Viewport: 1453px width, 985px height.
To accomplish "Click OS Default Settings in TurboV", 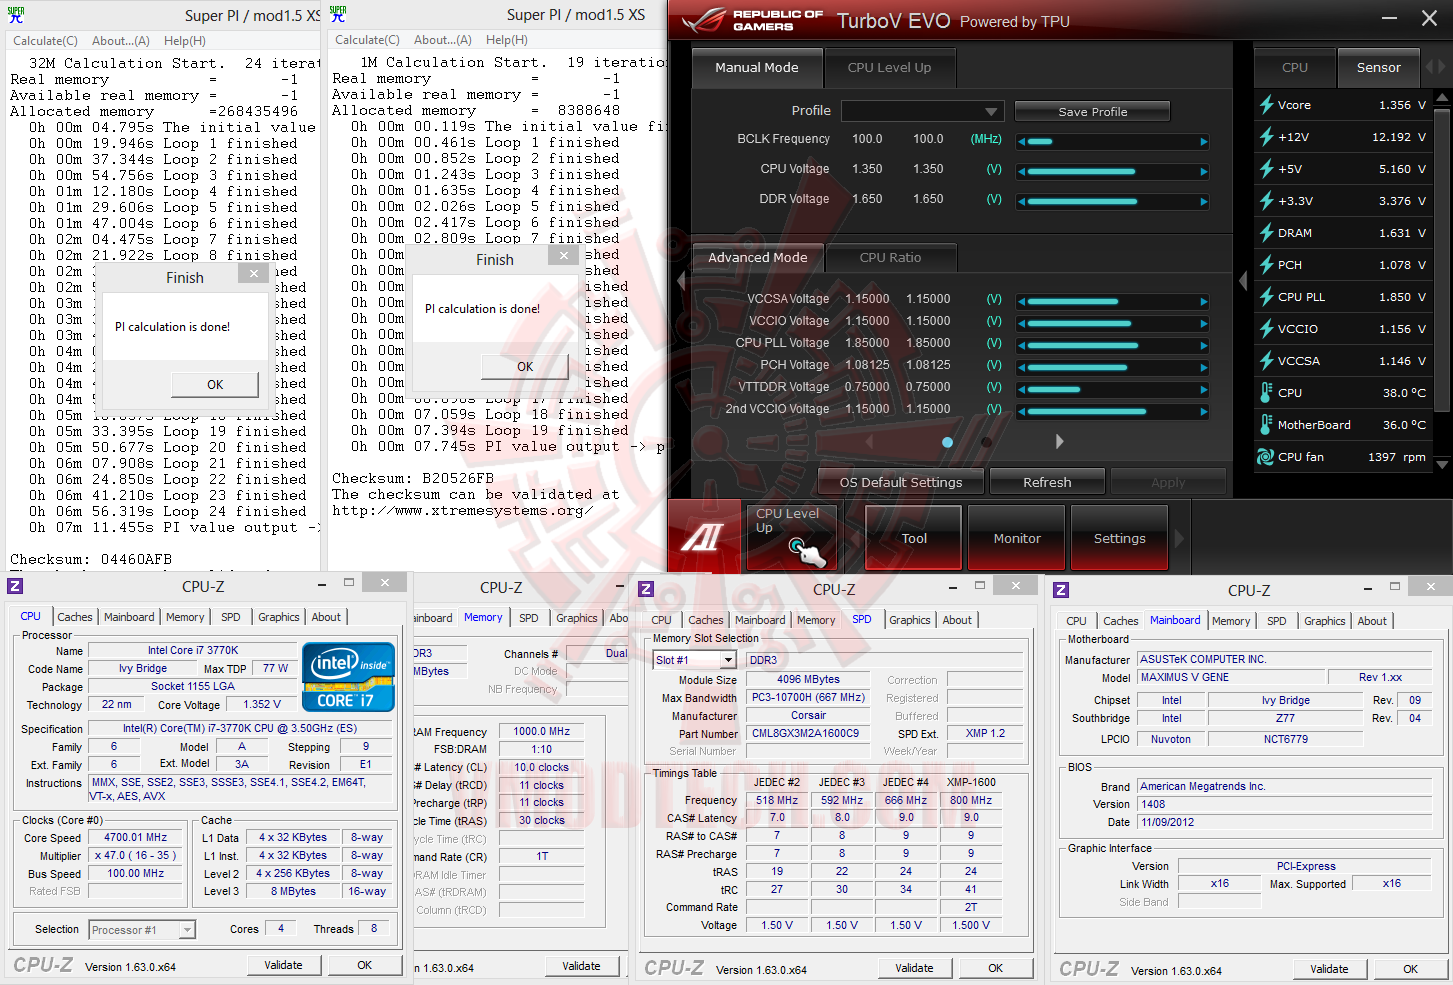I will 901,482.
